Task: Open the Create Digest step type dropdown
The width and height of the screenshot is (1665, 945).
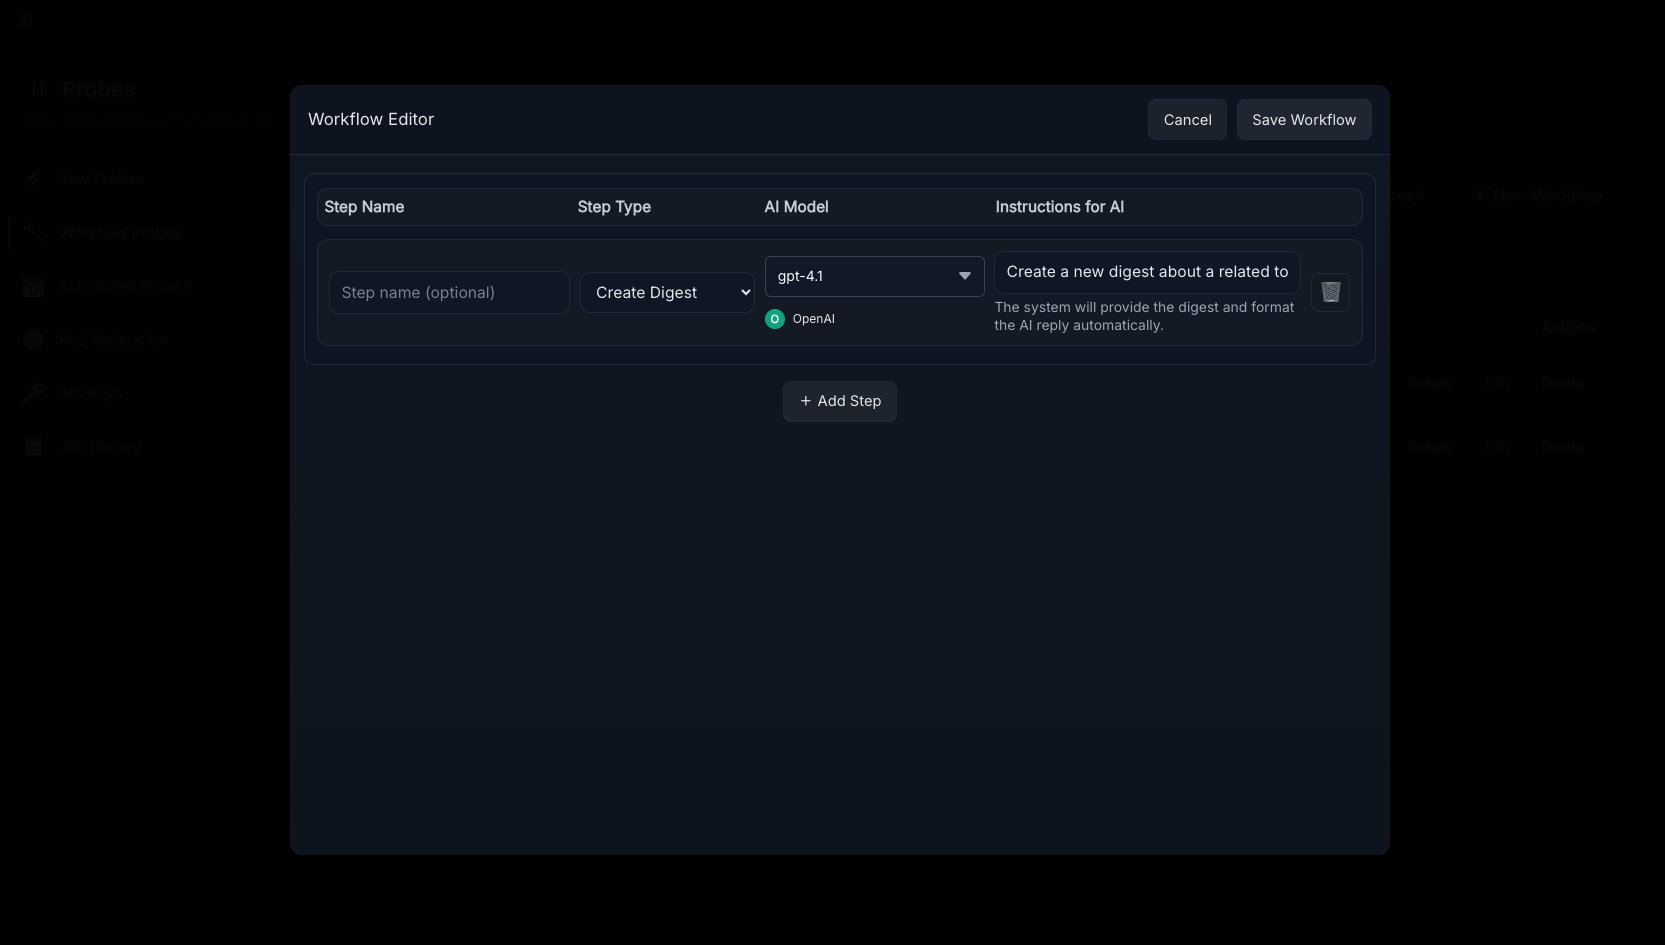Action: (x=667, y=292)
